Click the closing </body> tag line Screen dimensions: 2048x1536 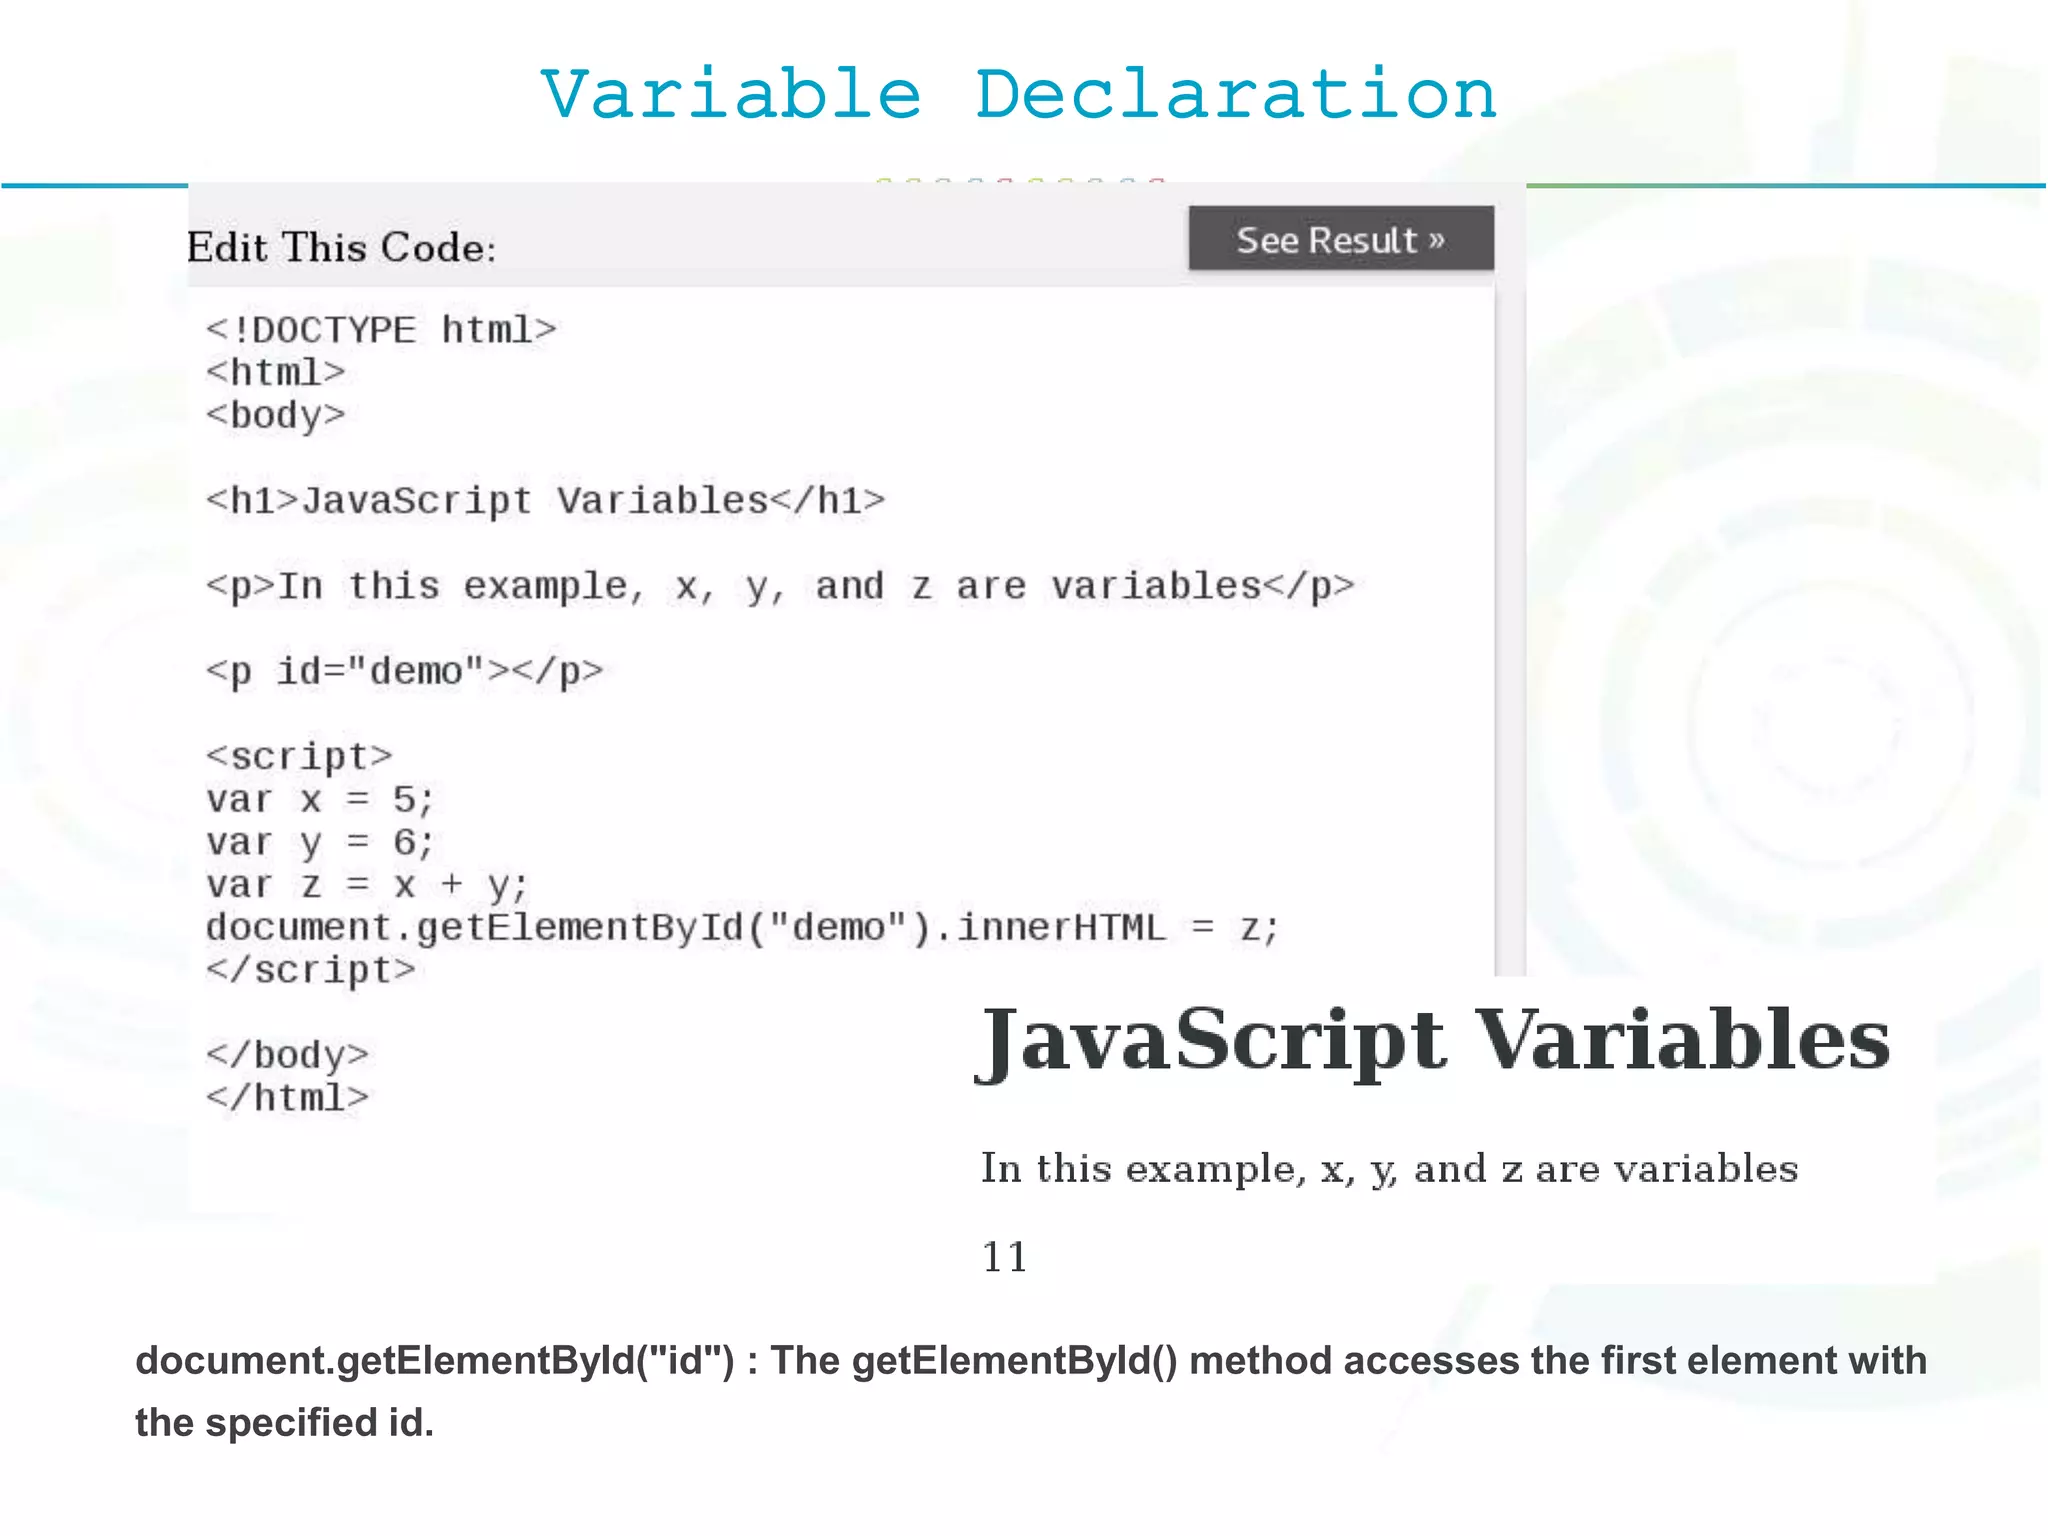[x=287, y=1055]
